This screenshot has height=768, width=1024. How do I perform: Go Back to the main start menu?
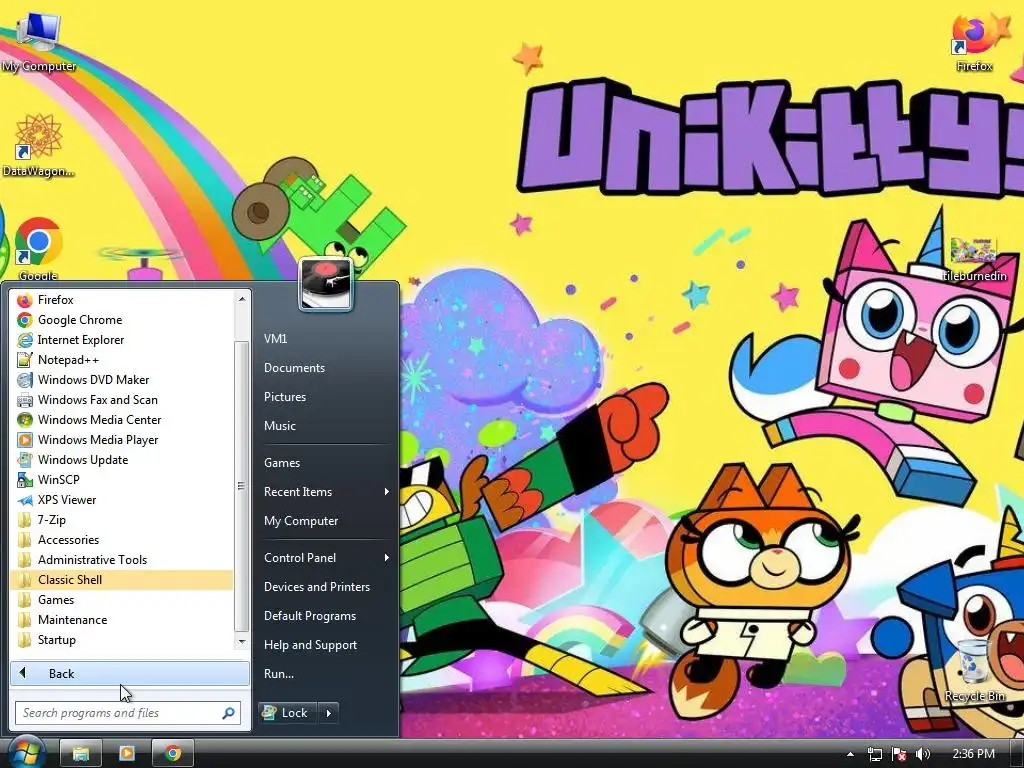tap(130, 673)
